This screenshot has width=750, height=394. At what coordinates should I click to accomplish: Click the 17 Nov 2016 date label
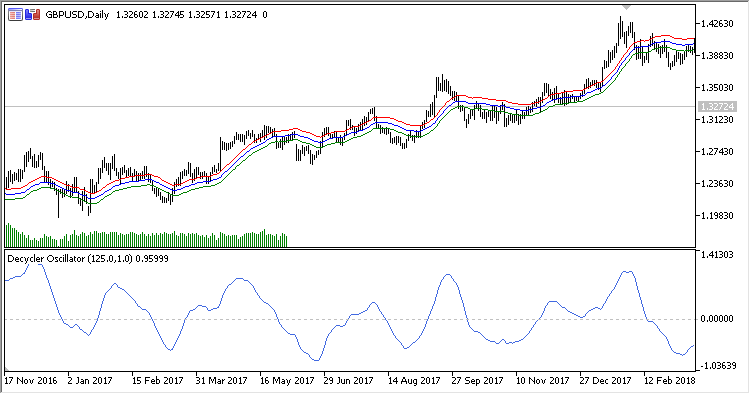pyautogui.click(x=31, y=381)
